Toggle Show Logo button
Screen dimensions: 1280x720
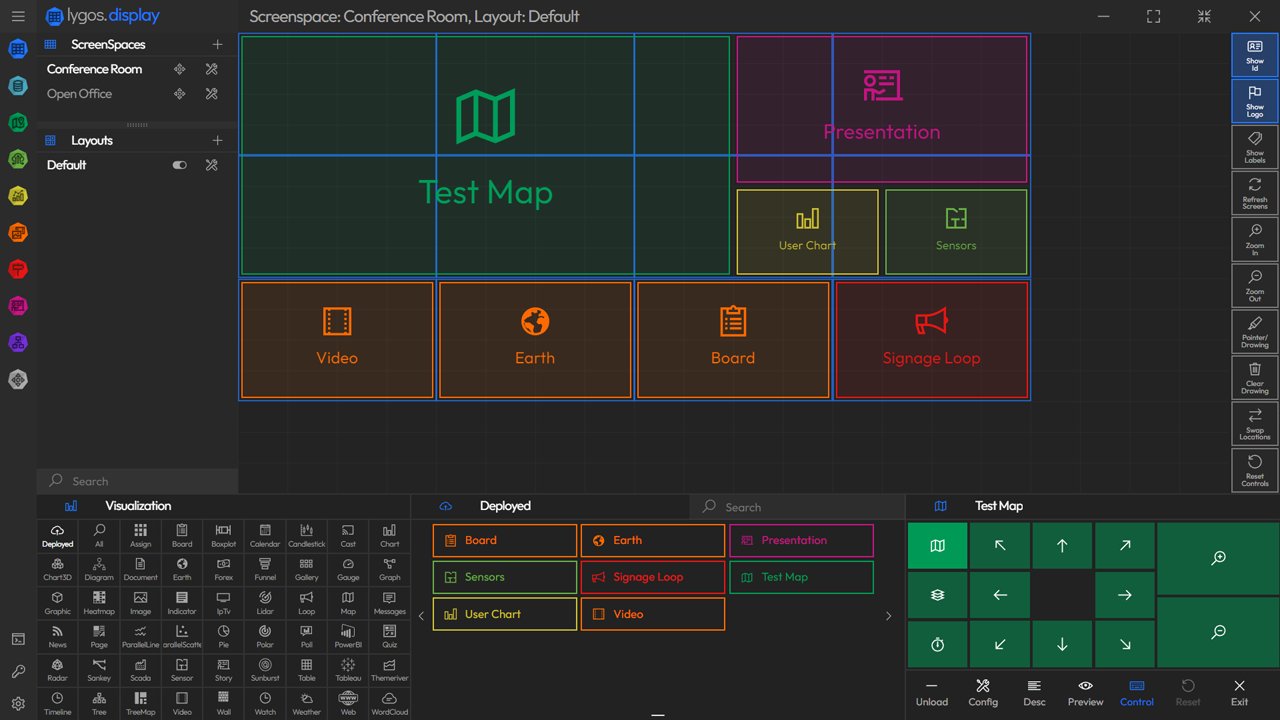(1254, 100)
